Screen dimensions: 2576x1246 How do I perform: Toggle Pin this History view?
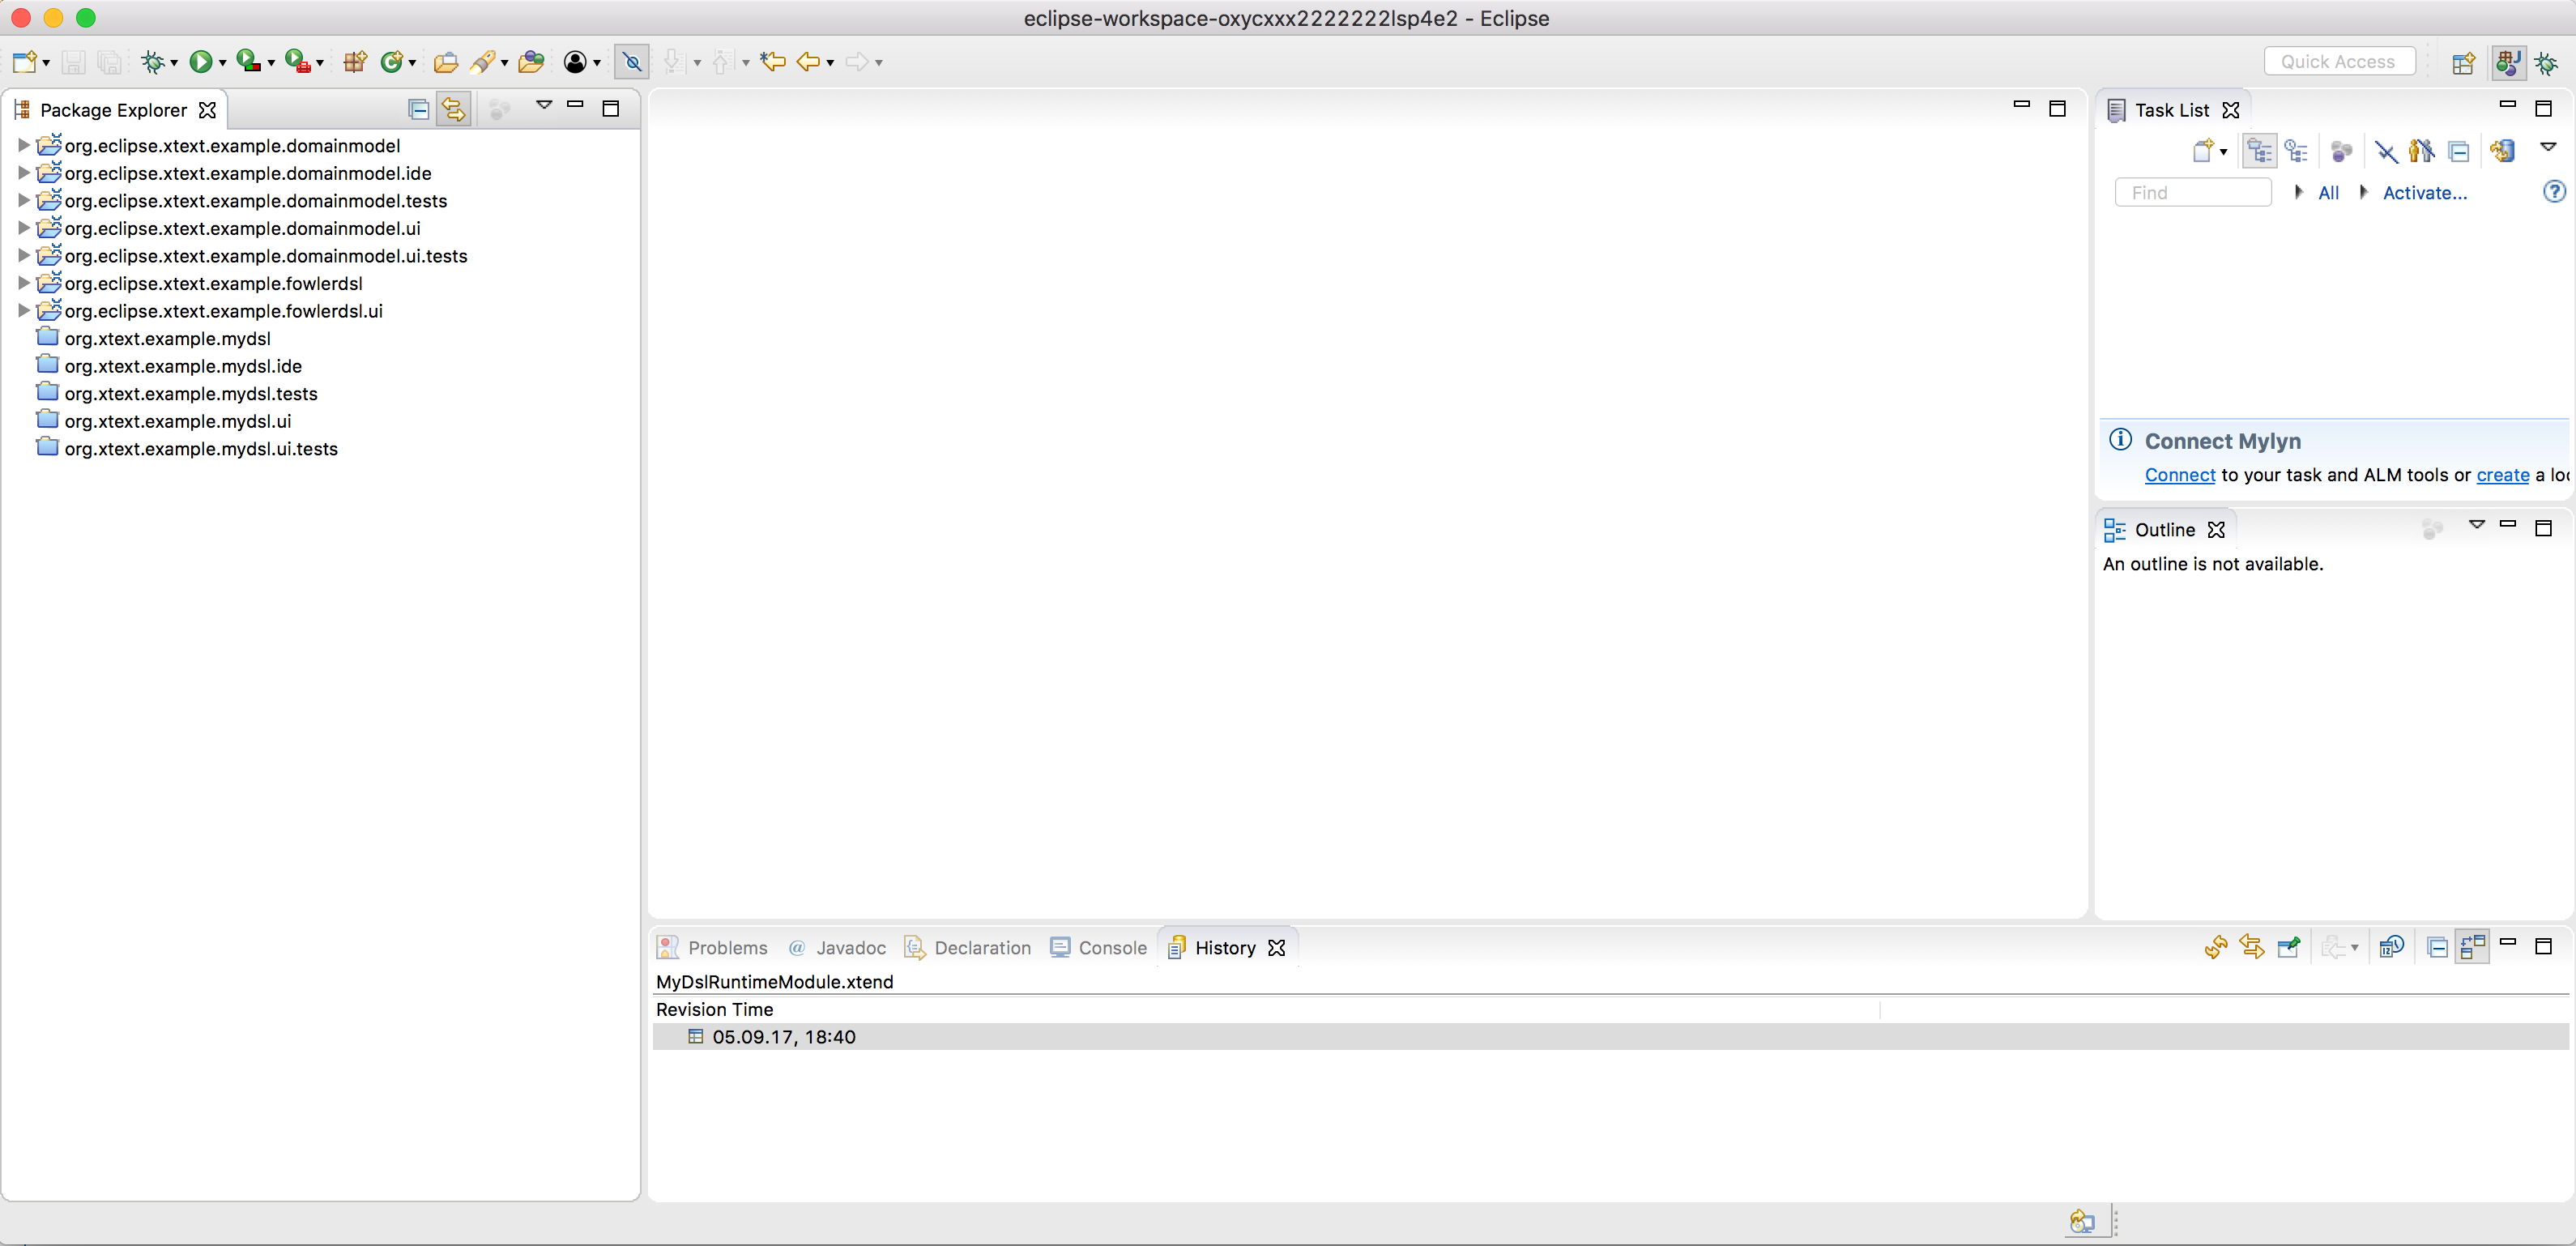click(2288, 946)
